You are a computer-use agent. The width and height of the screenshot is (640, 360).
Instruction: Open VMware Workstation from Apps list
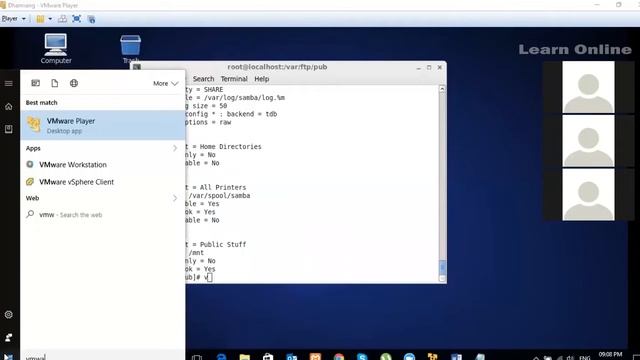(103, 164)
